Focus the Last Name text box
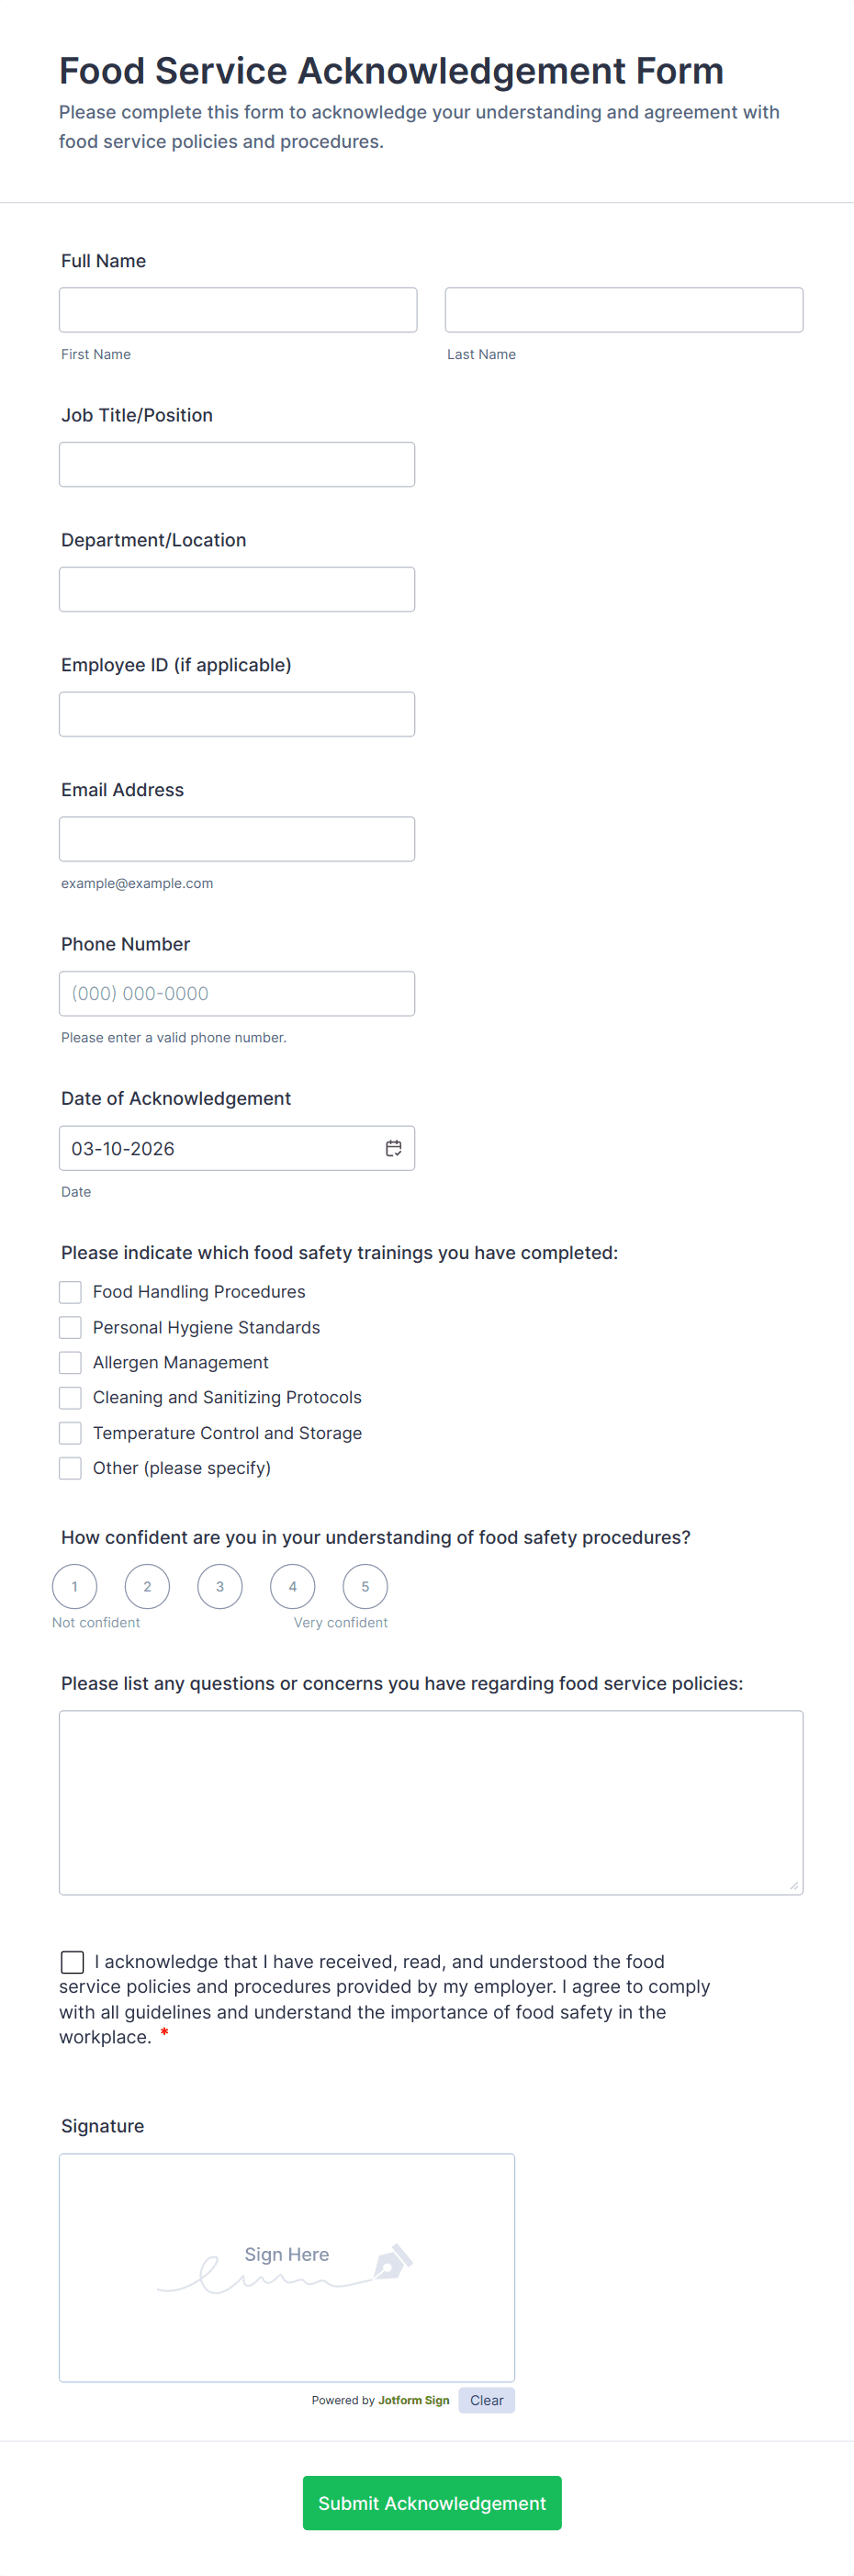Viewport: 854px width, 2576px height. (x=624, y=310)
